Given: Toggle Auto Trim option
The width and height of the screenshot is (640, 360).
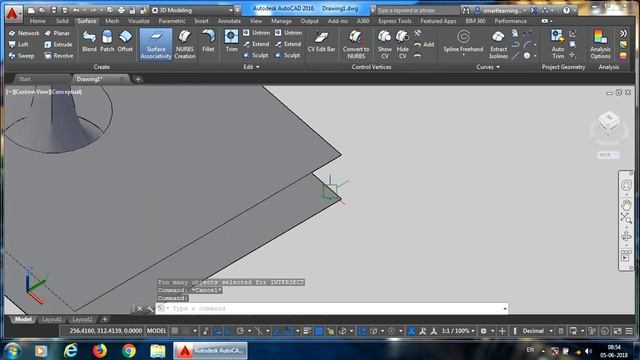Looking at the screenshot, I should click(558, 44).
